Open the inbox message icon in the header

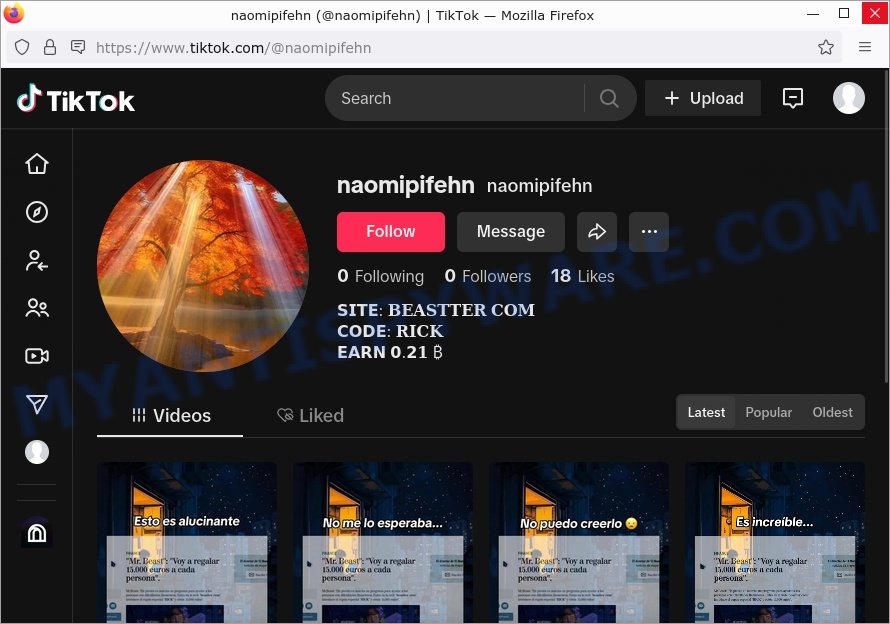tap(792, 98)
